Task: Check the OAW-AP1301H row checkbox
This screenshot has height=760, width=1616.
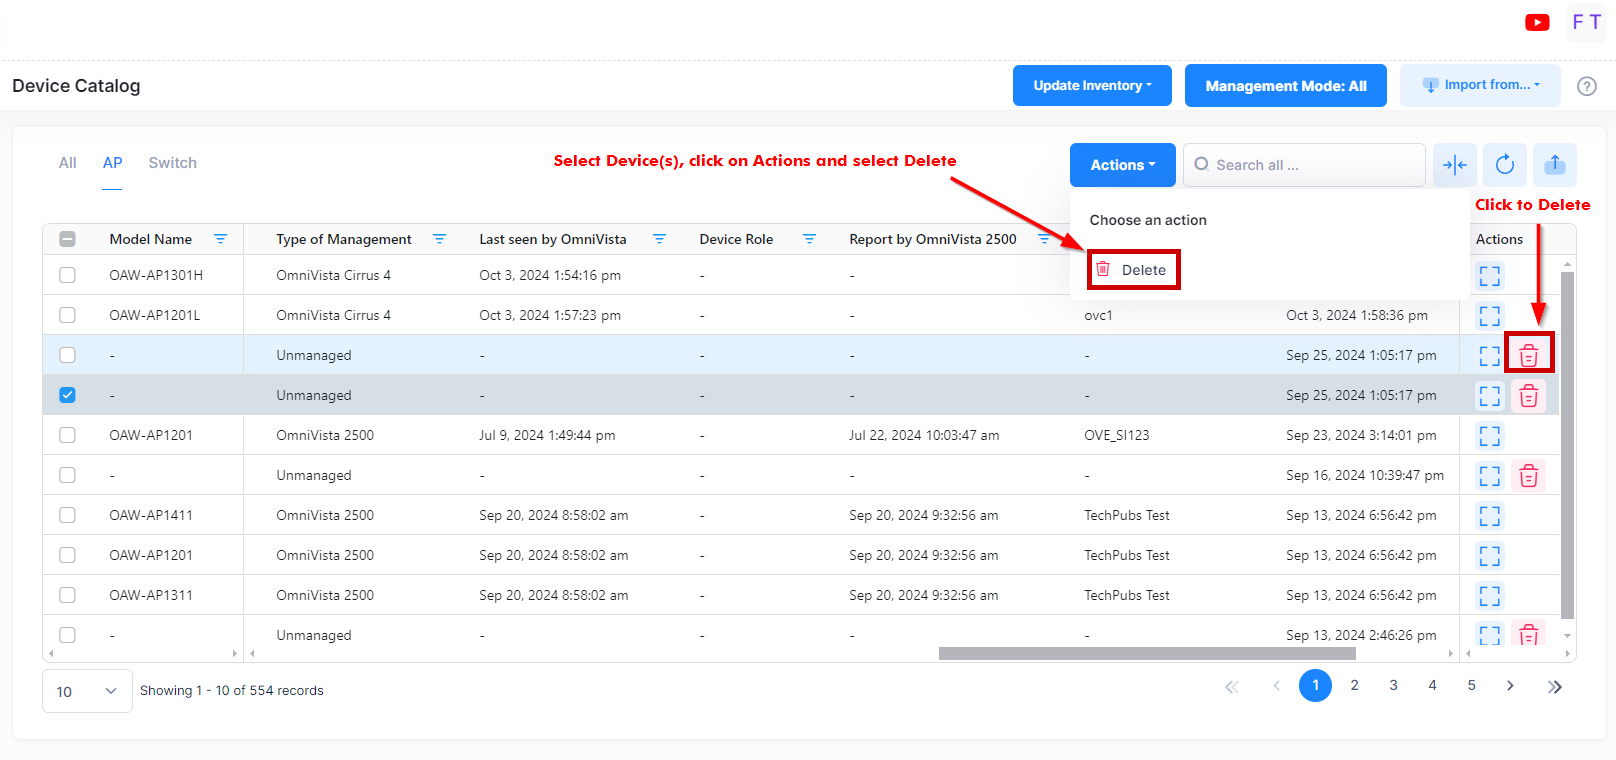Action: coord(67,275)
